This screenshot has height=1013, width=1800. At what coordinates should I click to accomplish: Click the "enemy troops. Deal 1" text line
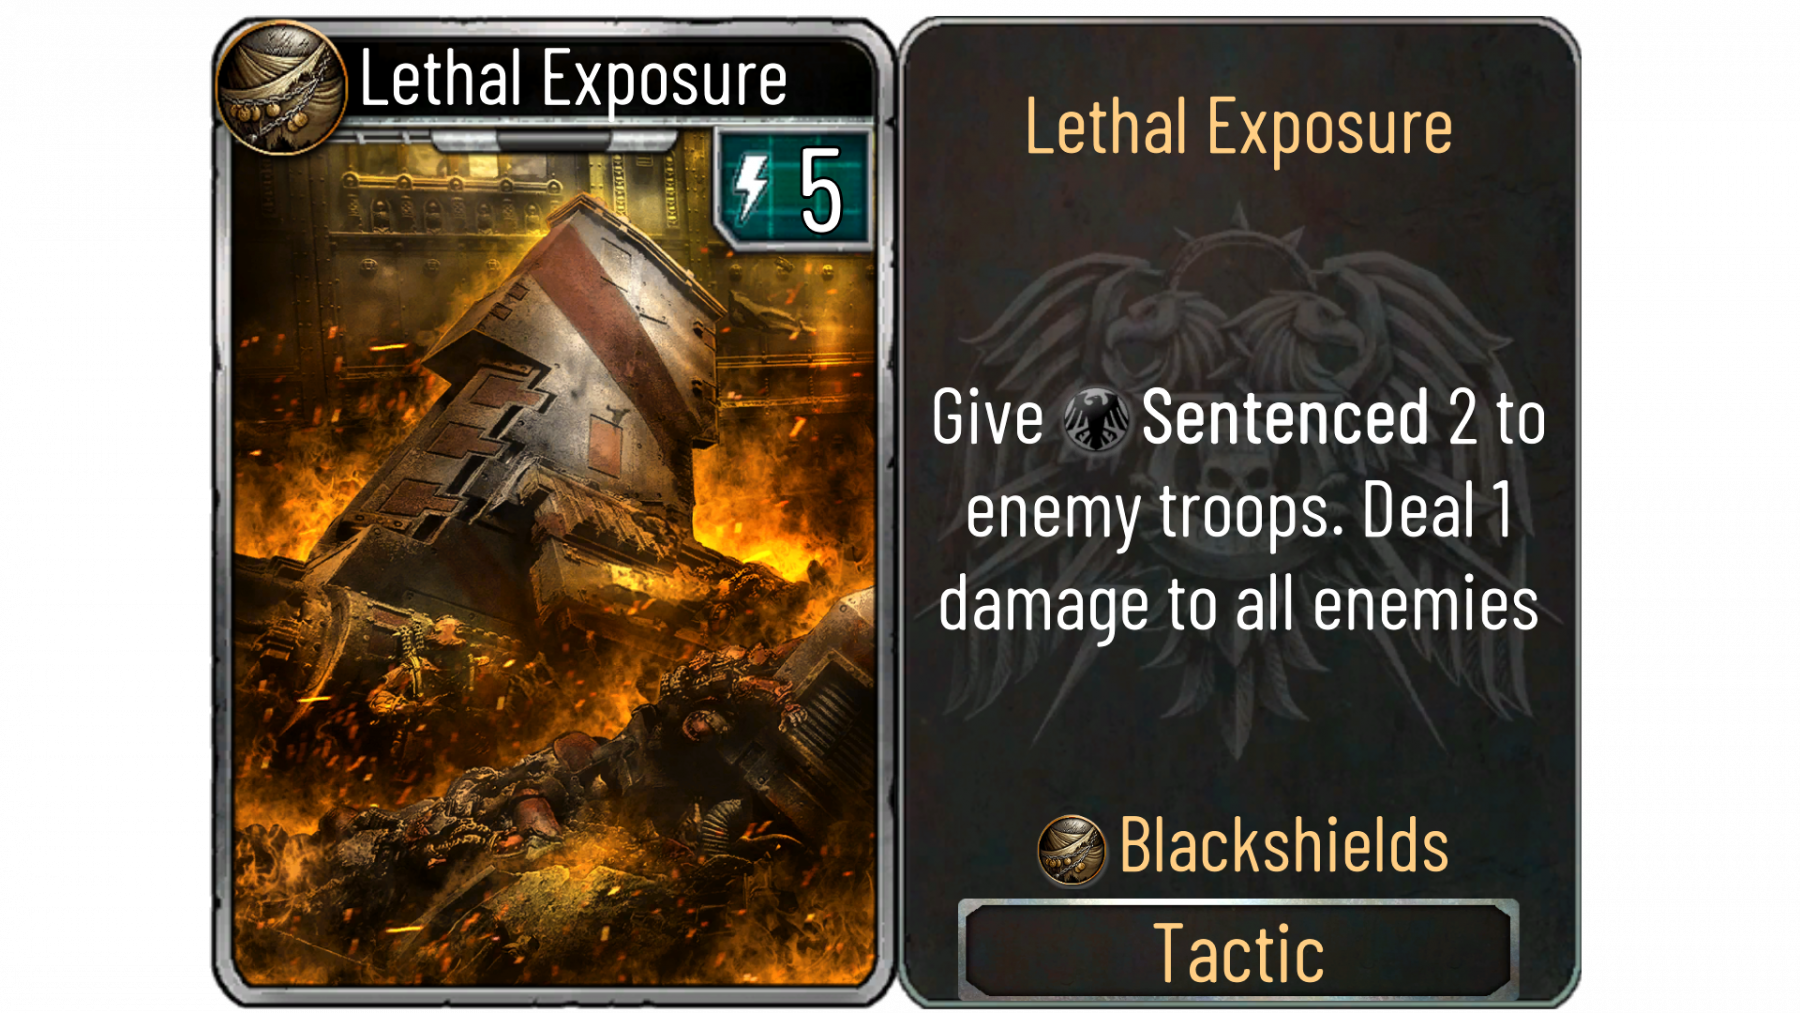click(1238, 512)
